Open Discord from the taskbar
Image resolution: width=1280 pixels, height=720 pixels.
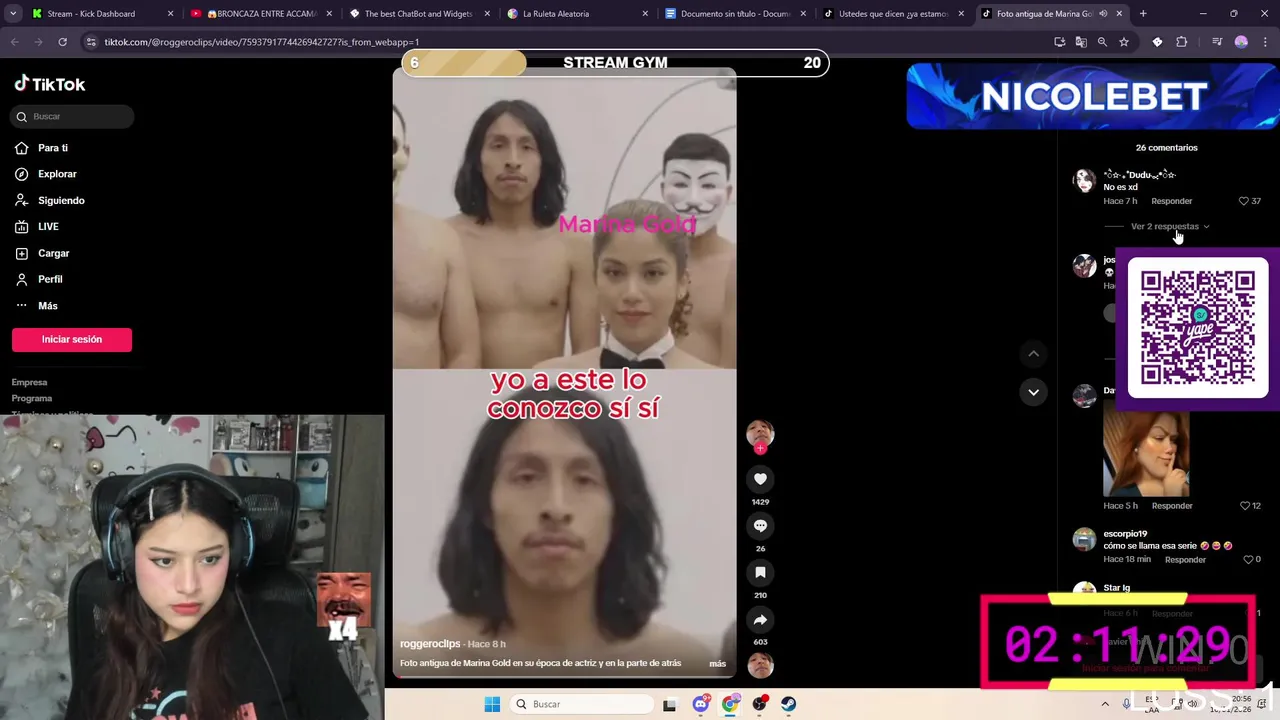(701, 704)
